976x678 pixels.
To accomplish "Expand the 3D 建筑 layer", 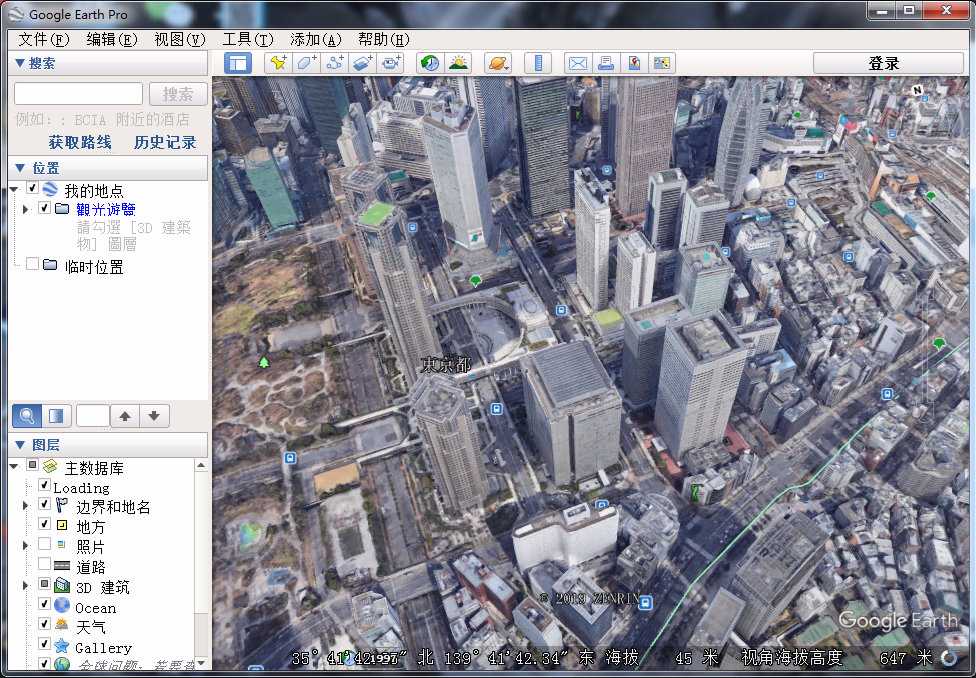I will [26, 586].
